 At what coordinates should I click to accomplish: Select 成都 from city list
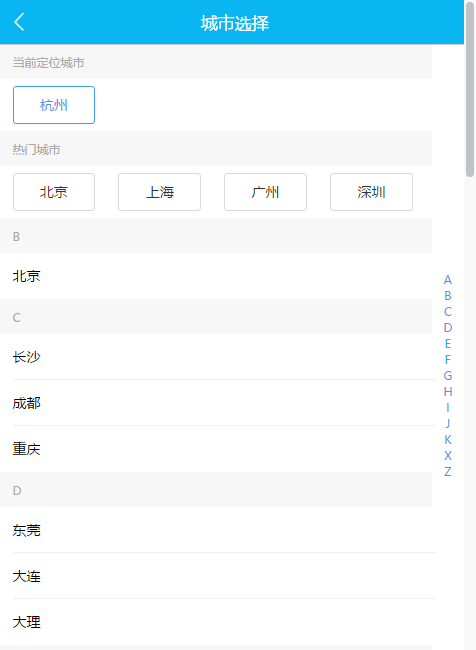pyautogui.click(x=216, y=403)
